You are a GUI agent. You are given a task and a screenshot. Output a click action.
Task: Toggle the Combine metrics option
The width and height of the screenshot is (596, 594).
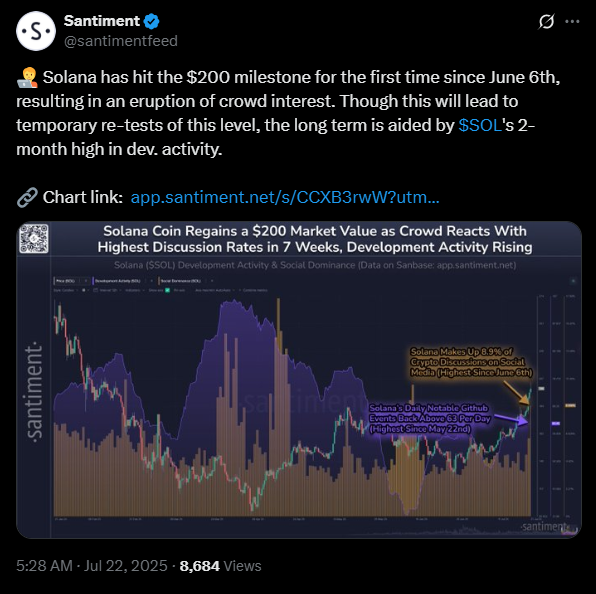254,290
